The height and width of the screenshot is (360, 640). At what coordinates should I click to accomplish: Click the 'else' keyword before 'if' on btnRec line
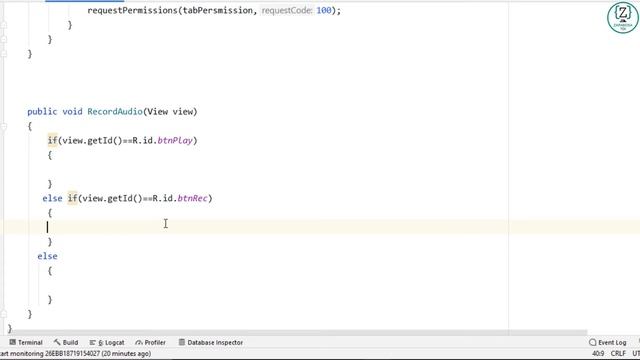pyautogui.click(x=52, y=199)
